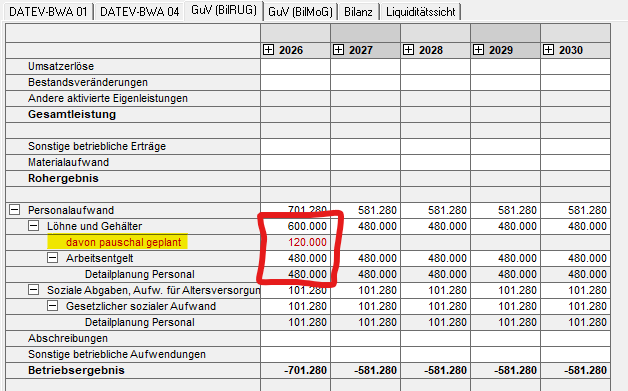Select the Materialaufwand row label
The width and height of the screenshot is (628, 391).
68,162
